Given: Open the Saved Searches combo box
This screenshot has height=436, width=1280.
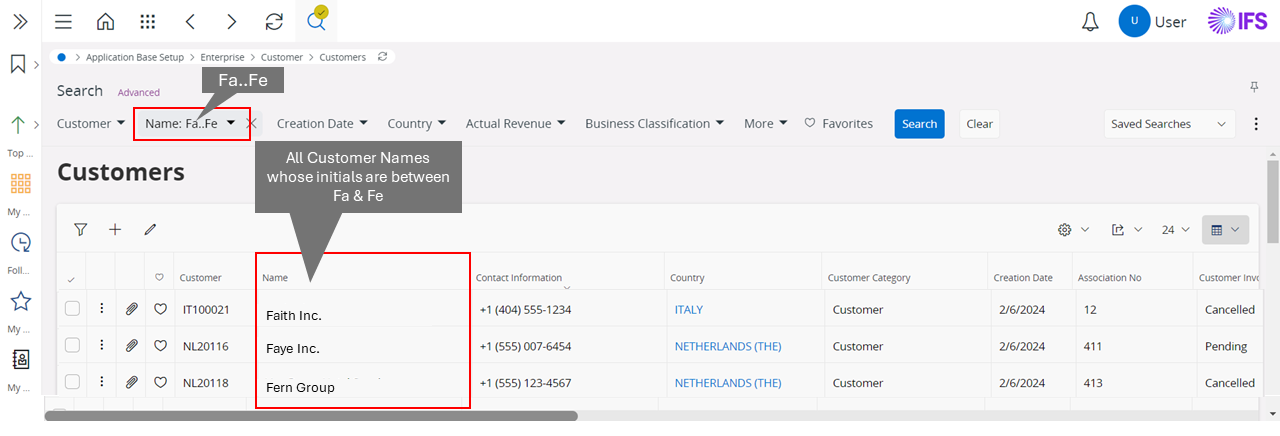Looking at the screenshot, I should [1169, 124].
